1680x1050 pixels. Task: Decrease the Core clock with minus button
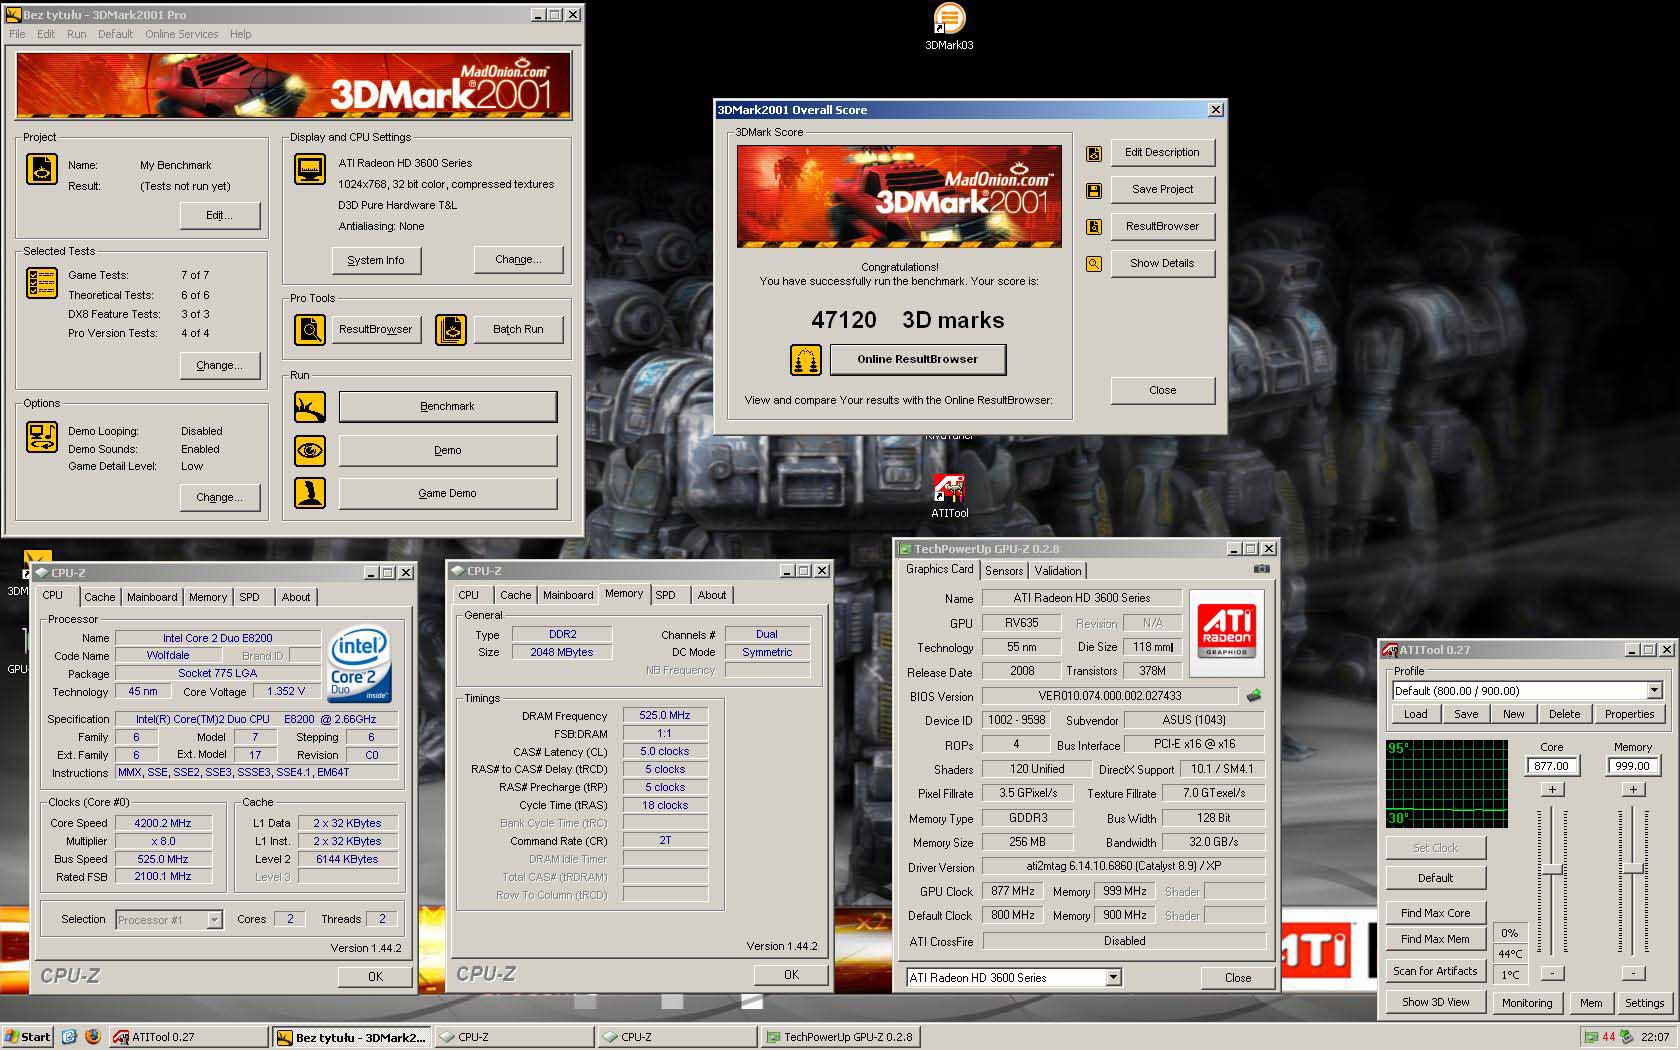click(x=1552, y=973)
